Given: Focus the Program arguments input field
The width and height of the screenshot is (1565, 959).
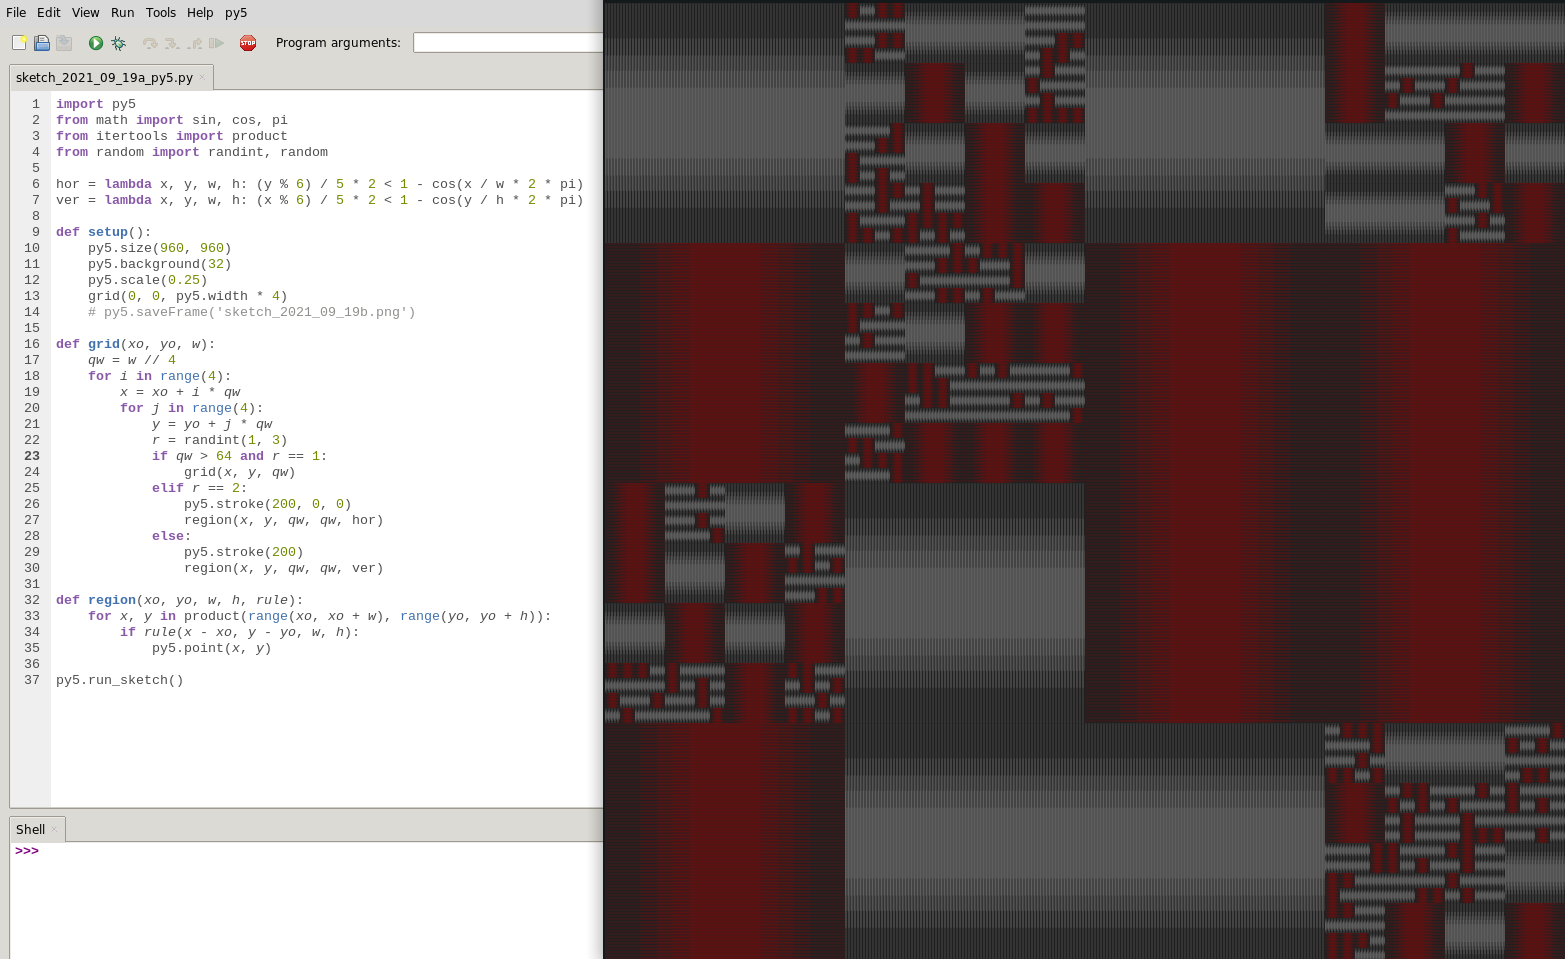Looking at the screenshot, I should click(x=508, y=43).
